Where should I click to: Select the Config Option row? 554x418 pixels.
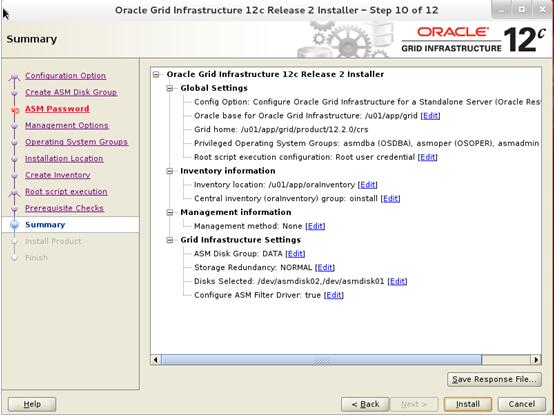(367, 102)
